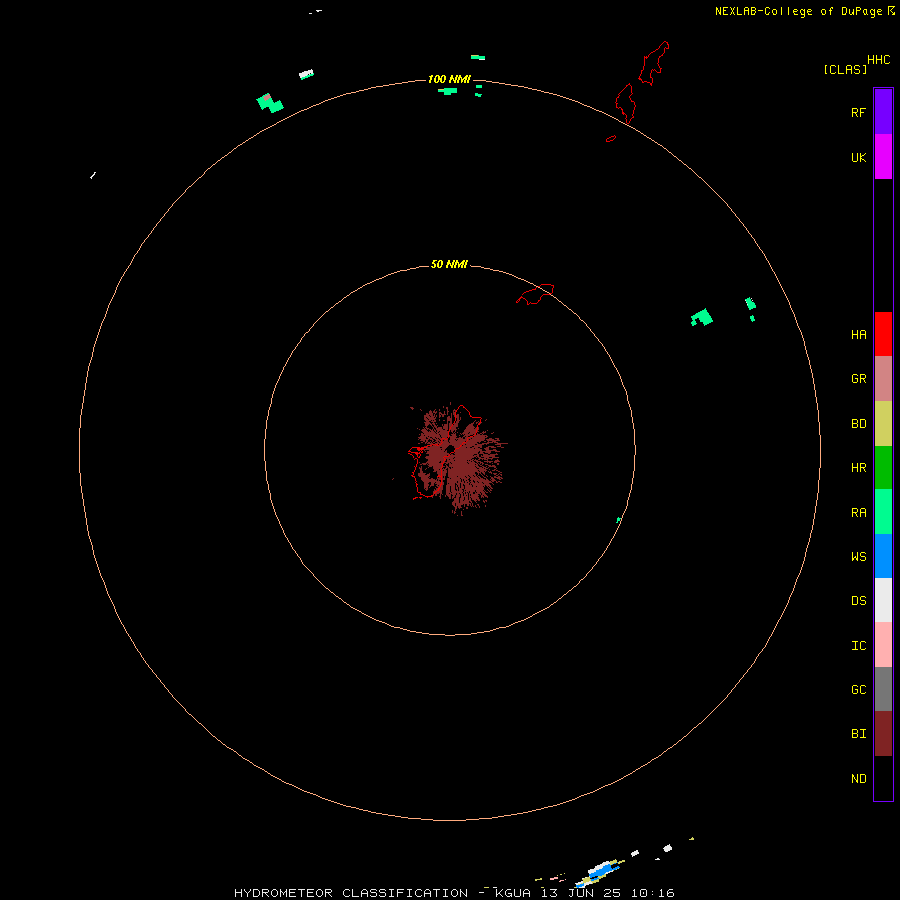Click the BD legend label
The height and width of the screenshot is (900, 900).
858,424
